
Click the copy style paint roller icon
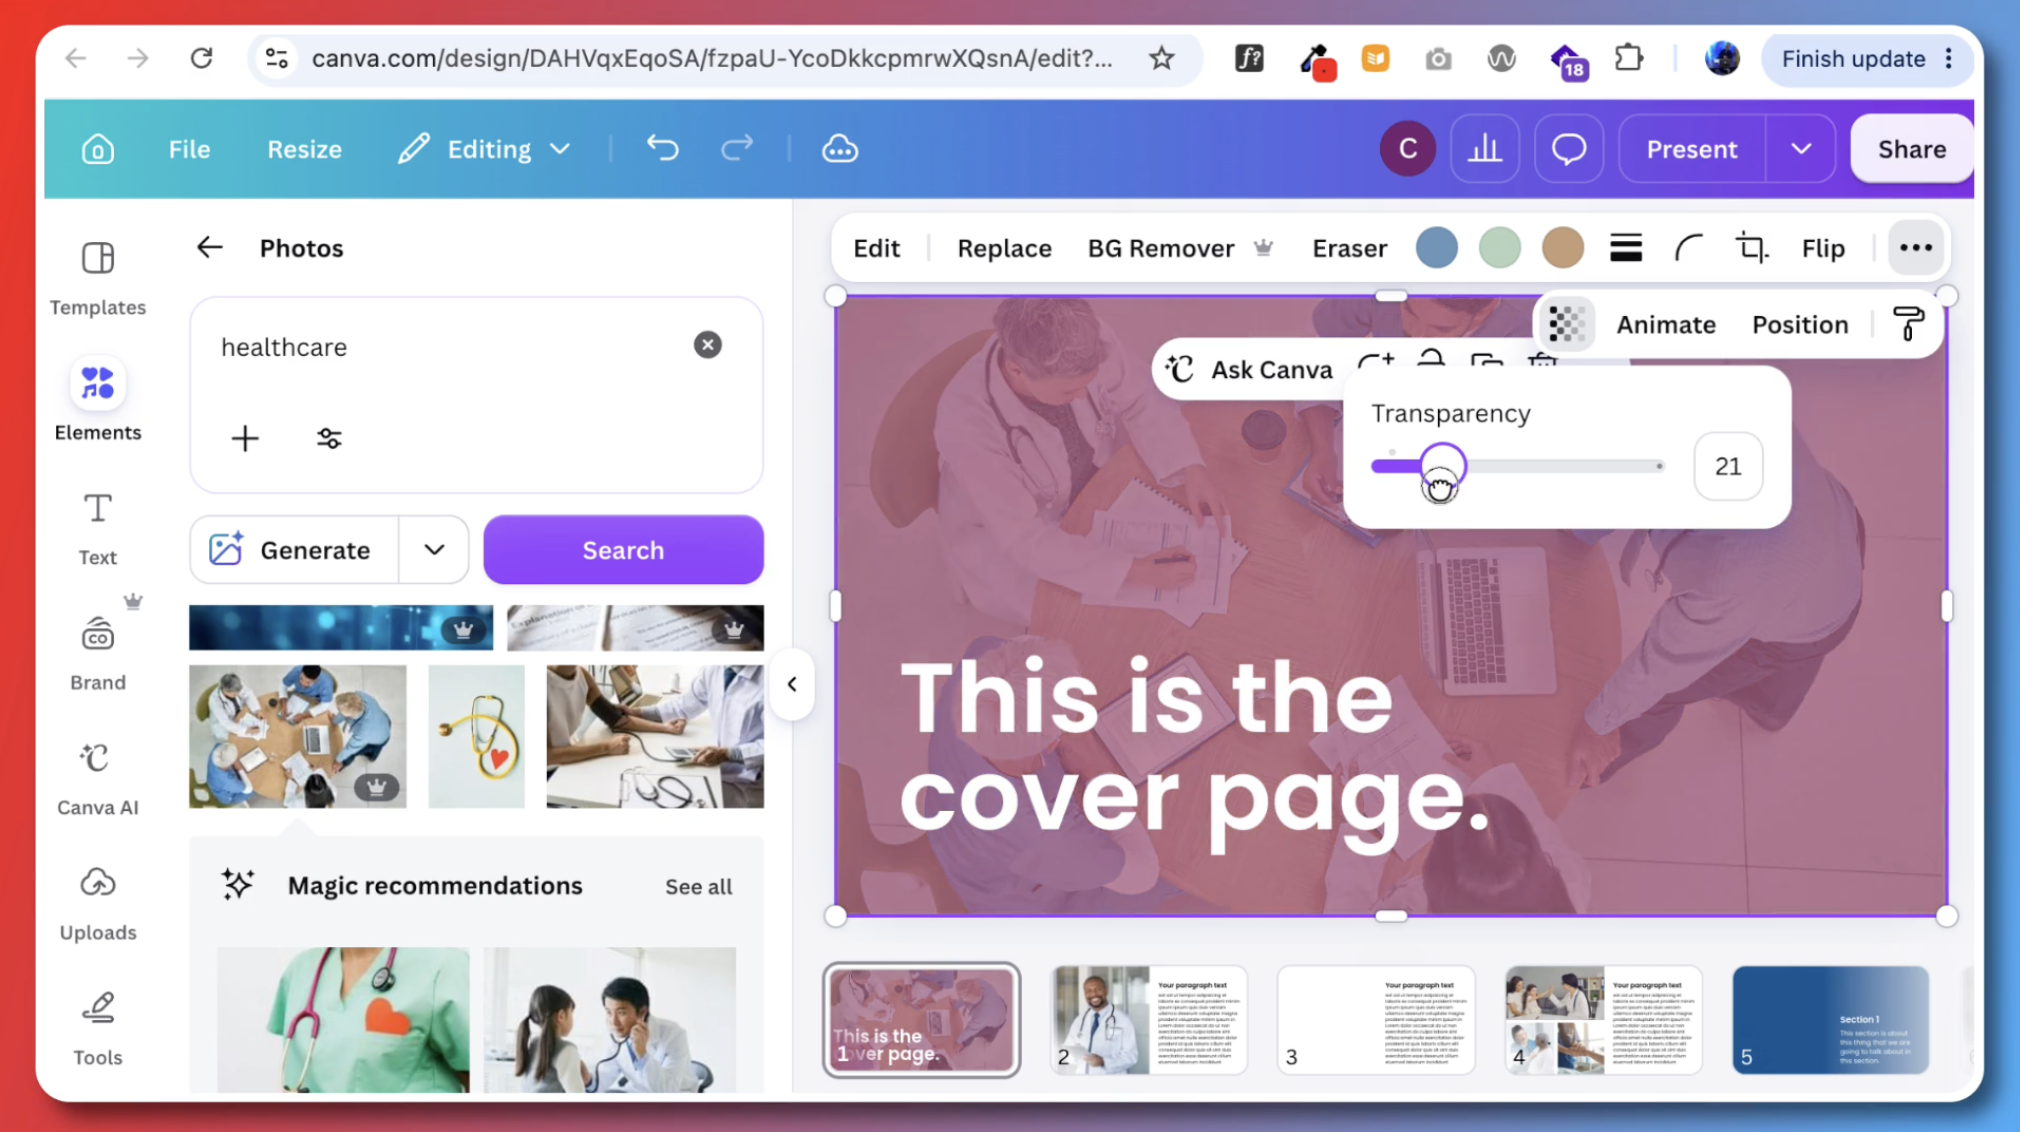point(1908,324)
